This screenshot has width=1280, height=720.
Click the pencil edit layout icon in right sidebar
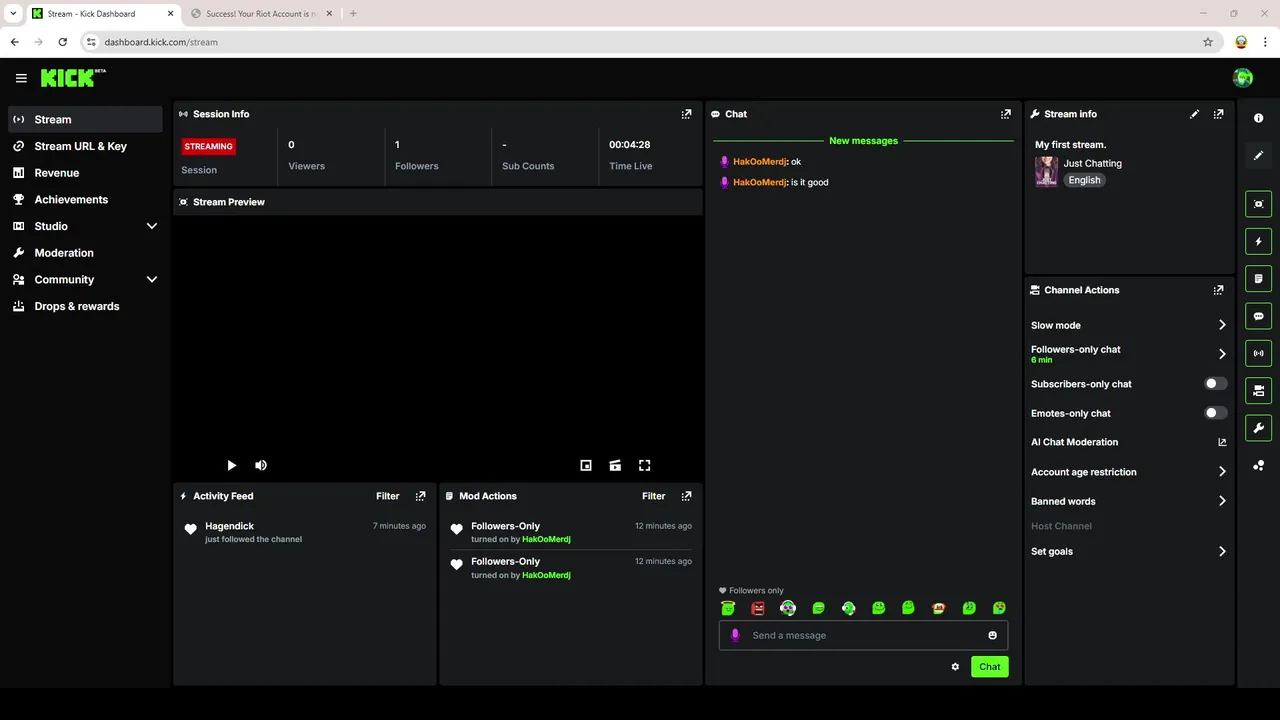1258,156
